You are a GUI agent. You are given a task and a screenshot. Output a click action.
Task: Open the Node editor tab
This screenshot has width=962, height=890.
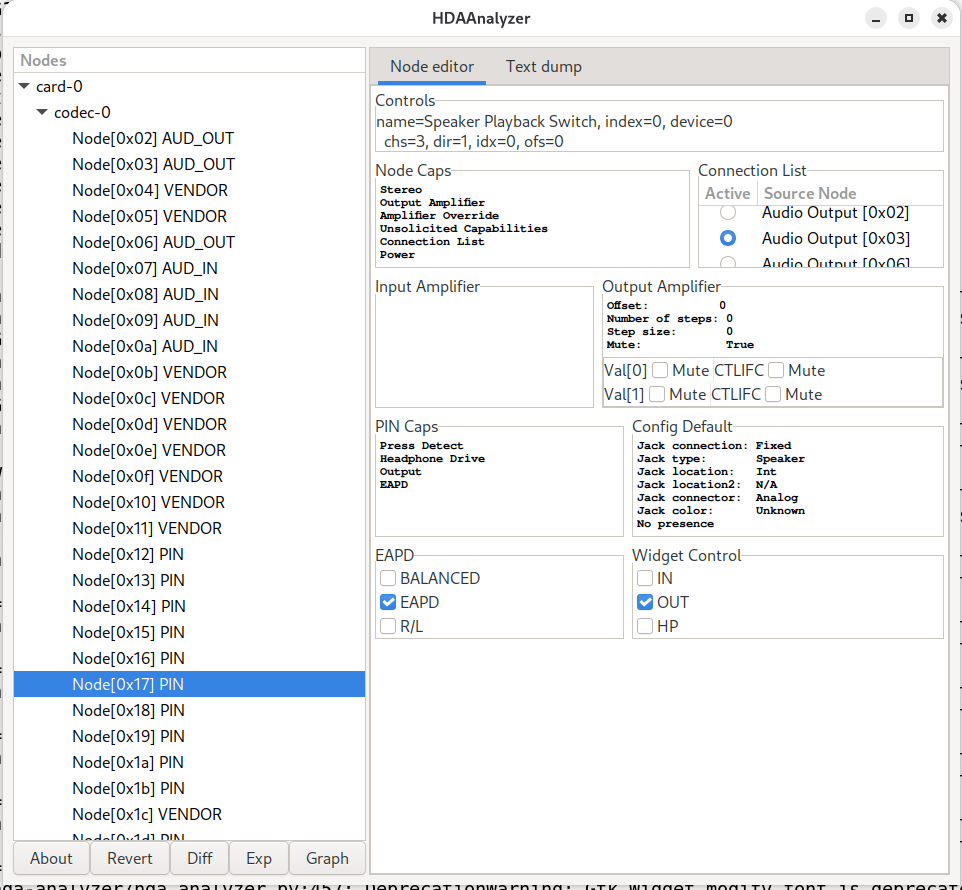tap(431, 67)
